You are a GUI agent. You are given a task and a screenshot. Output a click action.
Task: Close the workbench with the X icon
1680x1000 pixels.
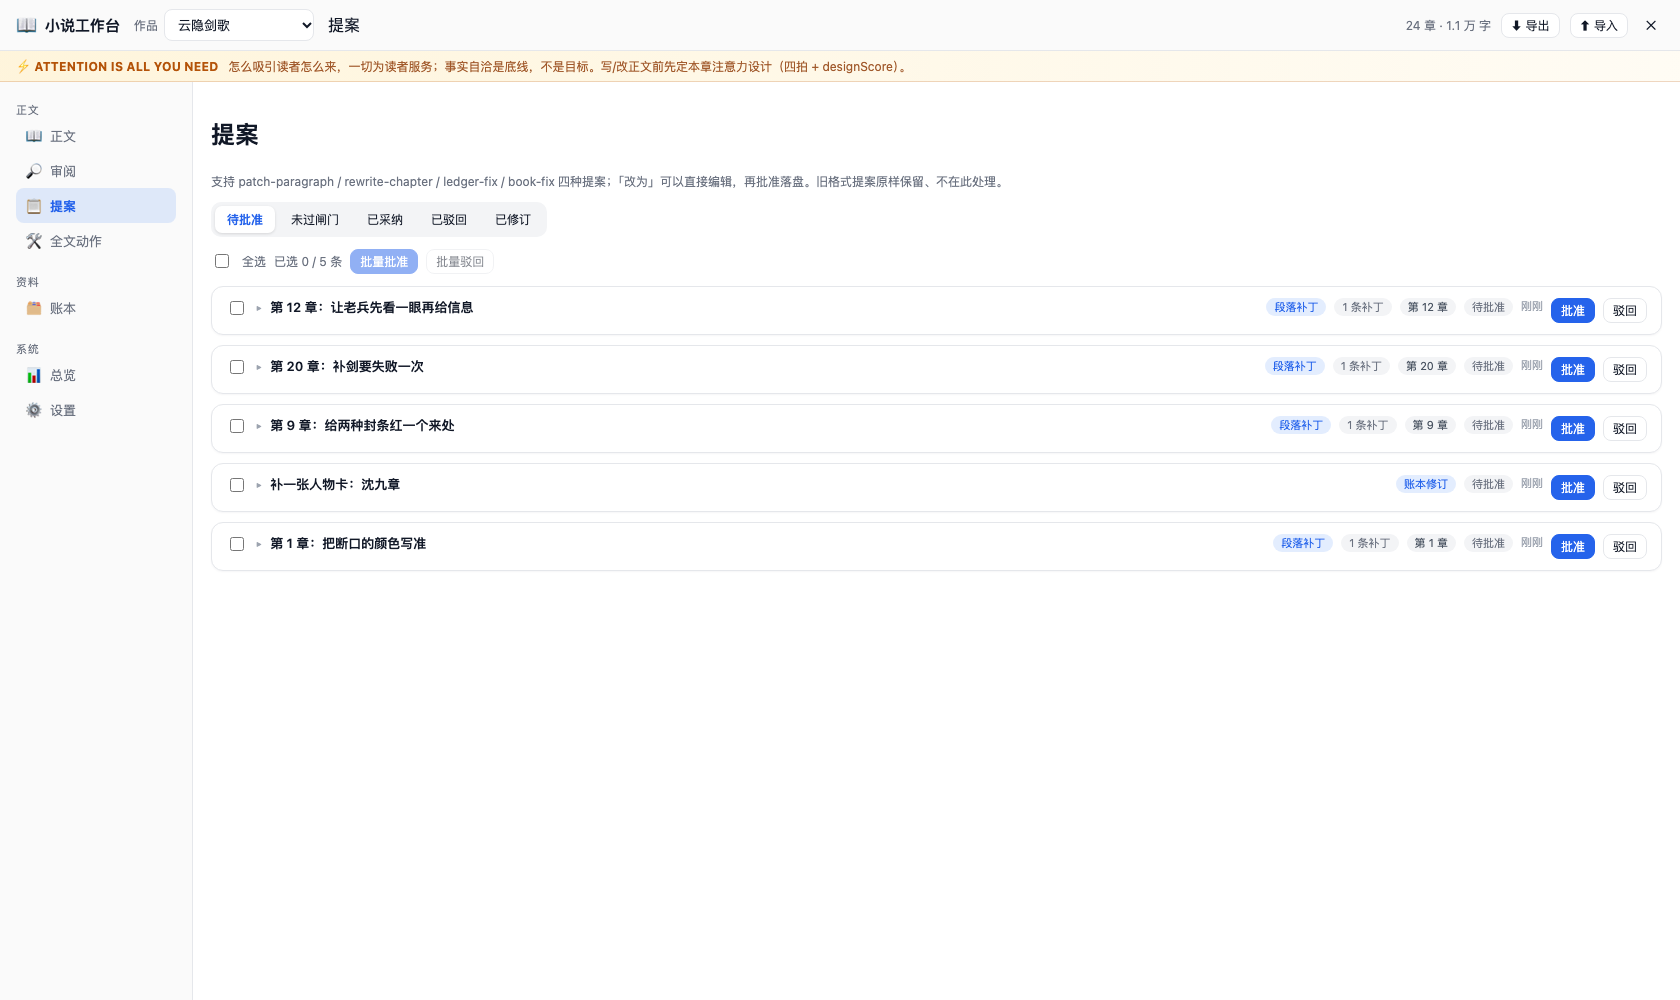pyautogui.click(x=1651, y=25)
